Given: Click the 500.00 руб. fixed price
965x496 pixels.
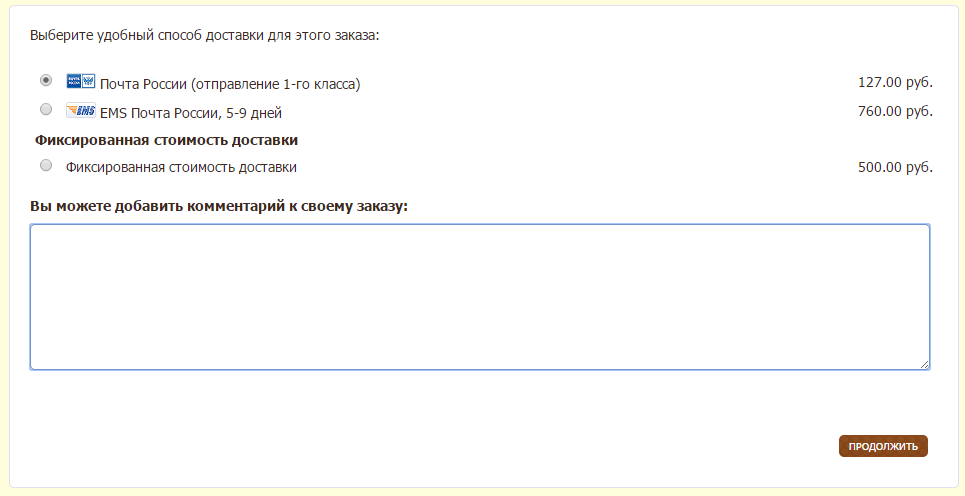Looking at the screenshot, I should point(895,167).
